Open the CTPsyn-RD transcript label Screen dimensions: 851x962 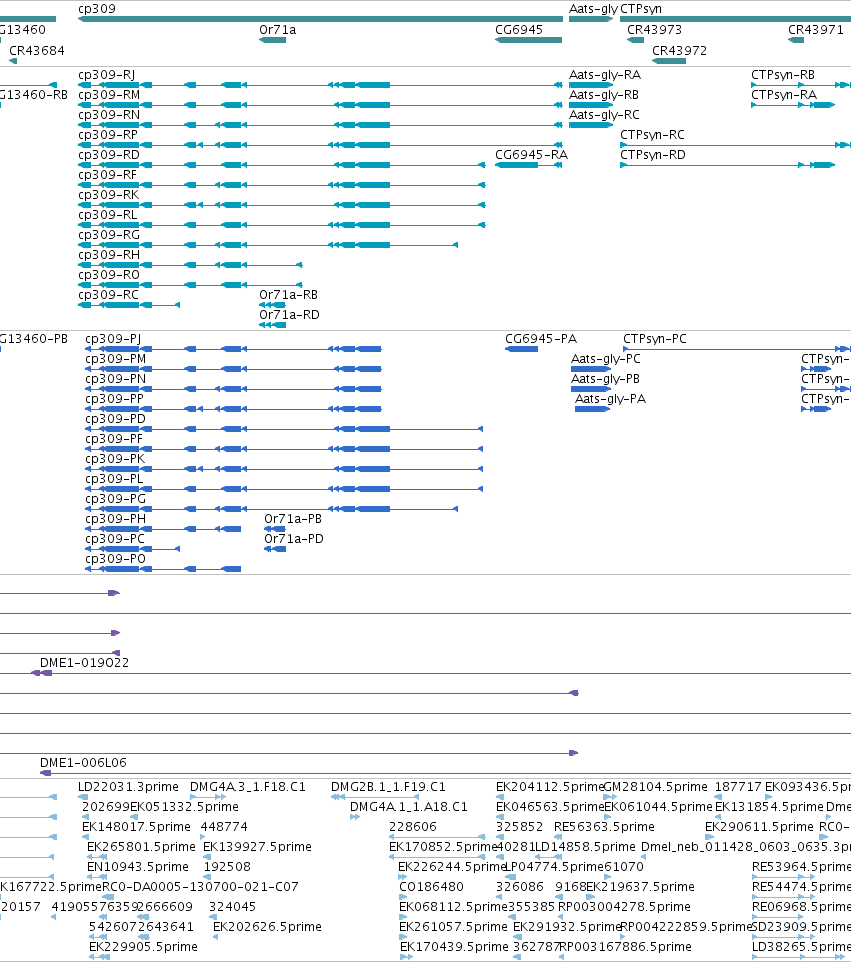[653, 155]
